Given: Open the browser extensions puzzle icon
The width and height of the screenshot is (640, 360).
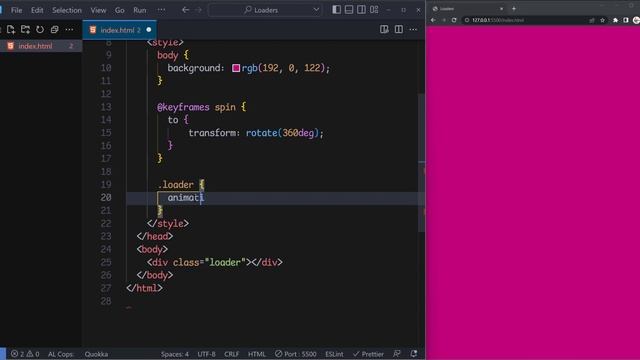Looking at the screenshot, I should click(616, 20).
